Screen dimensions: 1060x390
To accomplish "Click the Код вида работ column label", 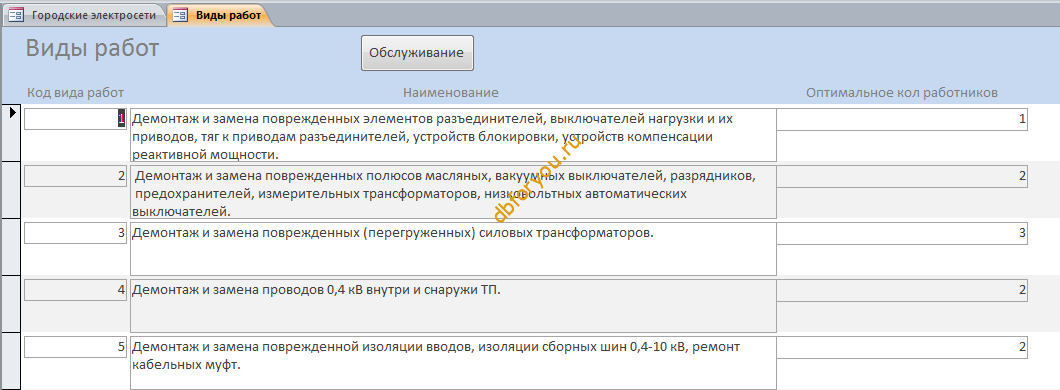I will click(76, 93).
